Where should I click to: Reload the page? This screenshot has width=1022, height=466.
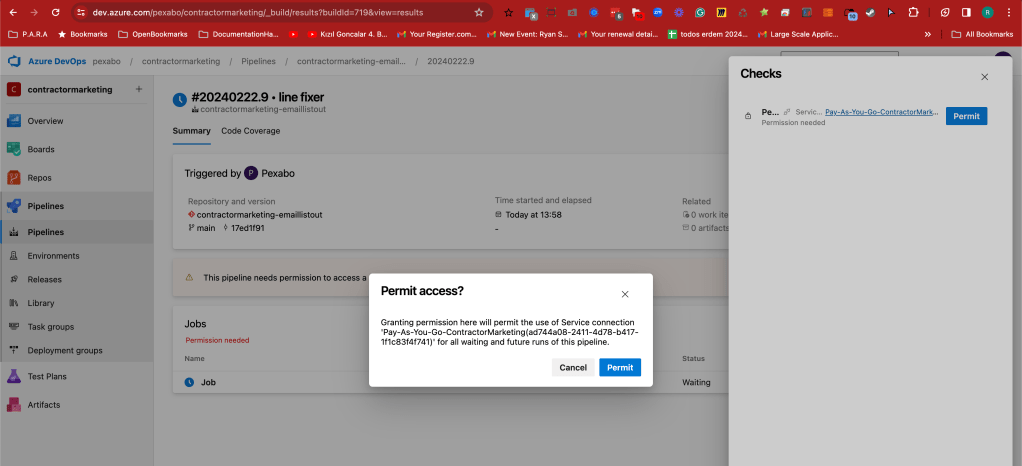pyautogui.click(x=55, y=12)
